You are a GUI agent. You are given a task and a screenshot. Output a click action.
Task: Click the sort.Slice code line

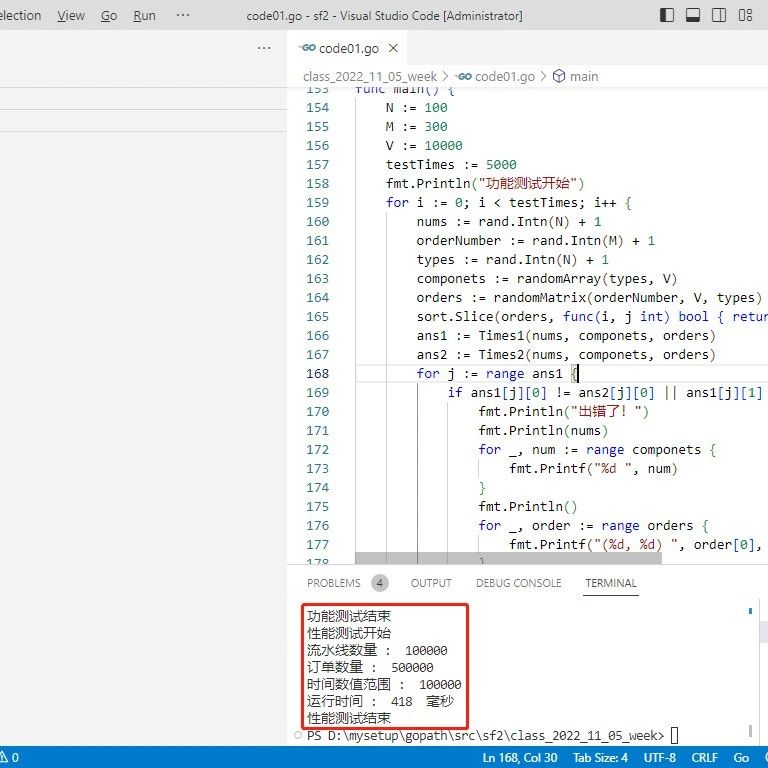pos(592,316)
